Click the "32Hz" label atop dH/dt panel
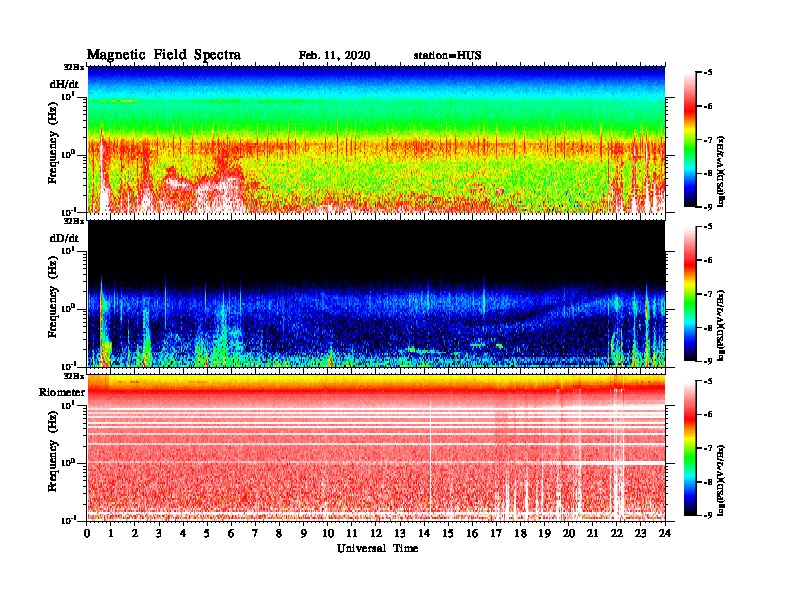 (74, 67)
